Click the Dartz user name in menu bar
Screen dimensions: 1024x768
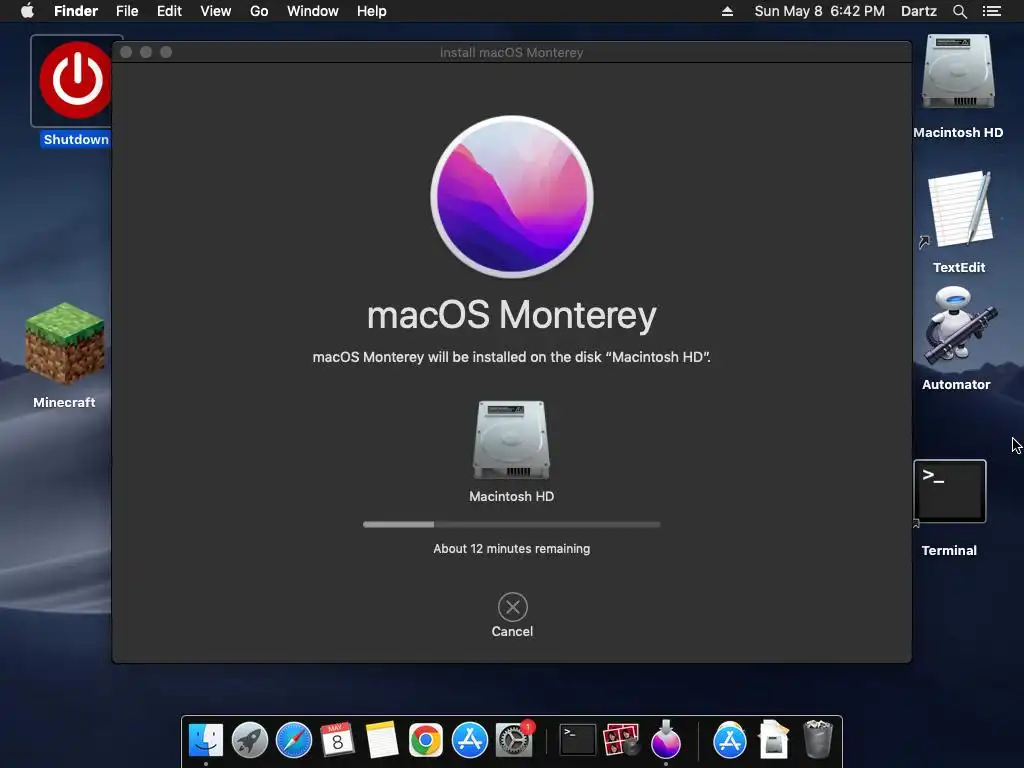click(x=918, y=11)
